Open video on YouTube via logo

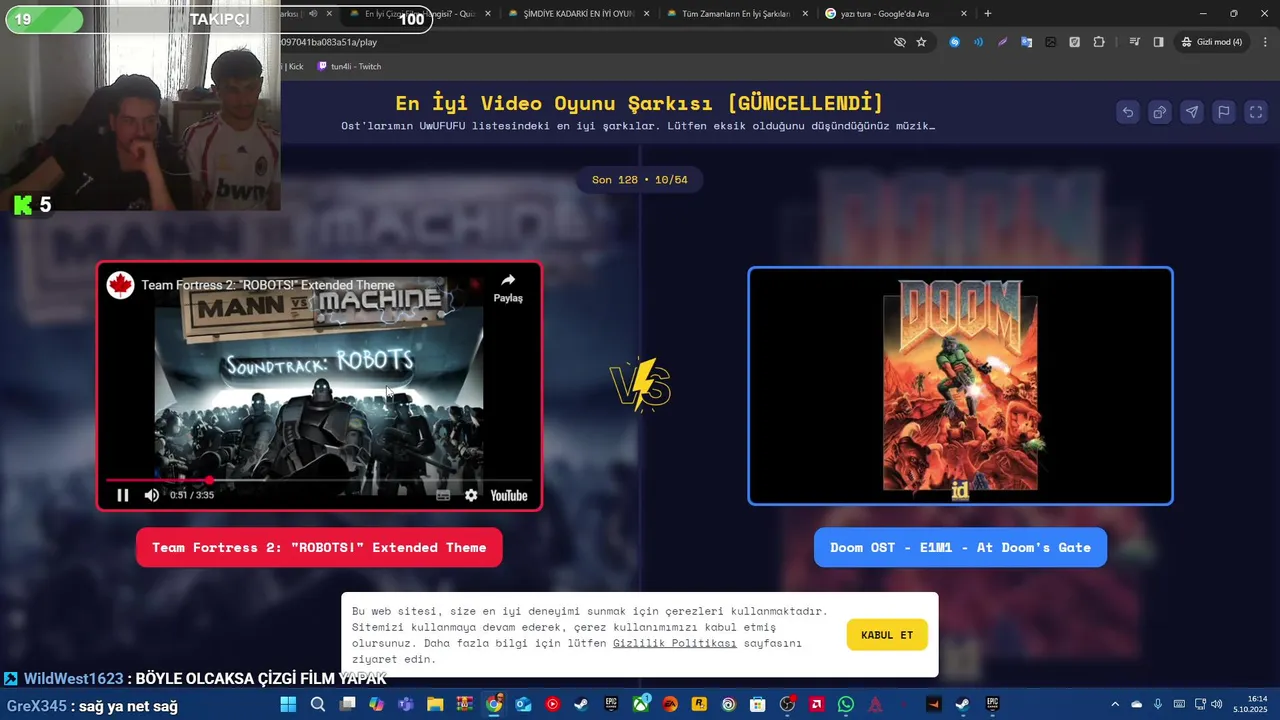508,495
